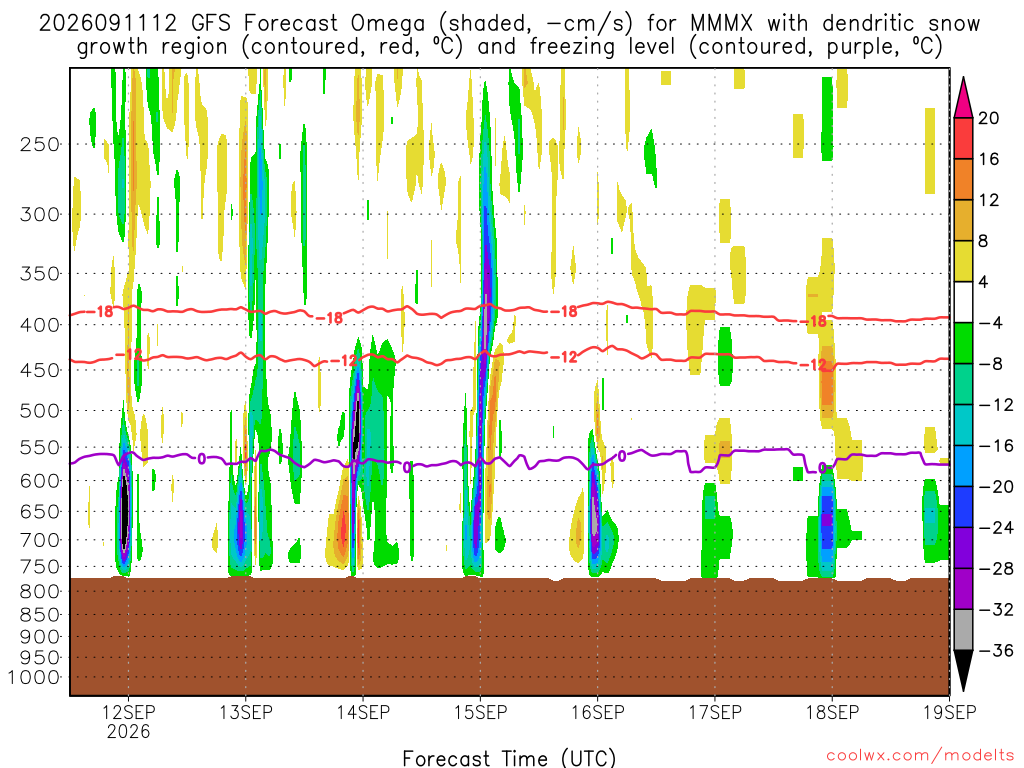This screenshot has width=1024, height=768.
Task: Click the 250 pressure level label
Action: [x=40, y=144]
